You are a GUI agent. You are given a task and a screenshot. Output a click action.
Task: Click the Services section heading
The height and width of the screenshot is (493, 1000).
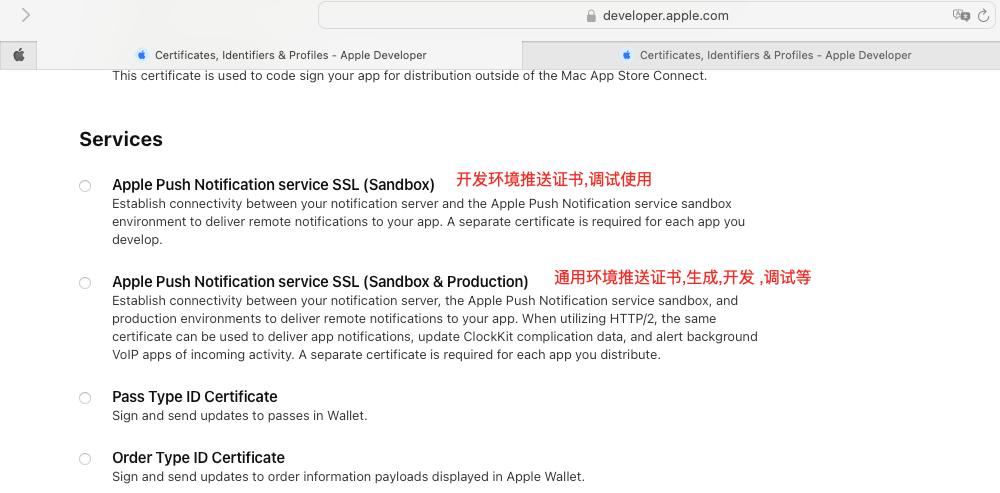pyautogui.click(x=121, y=139)
